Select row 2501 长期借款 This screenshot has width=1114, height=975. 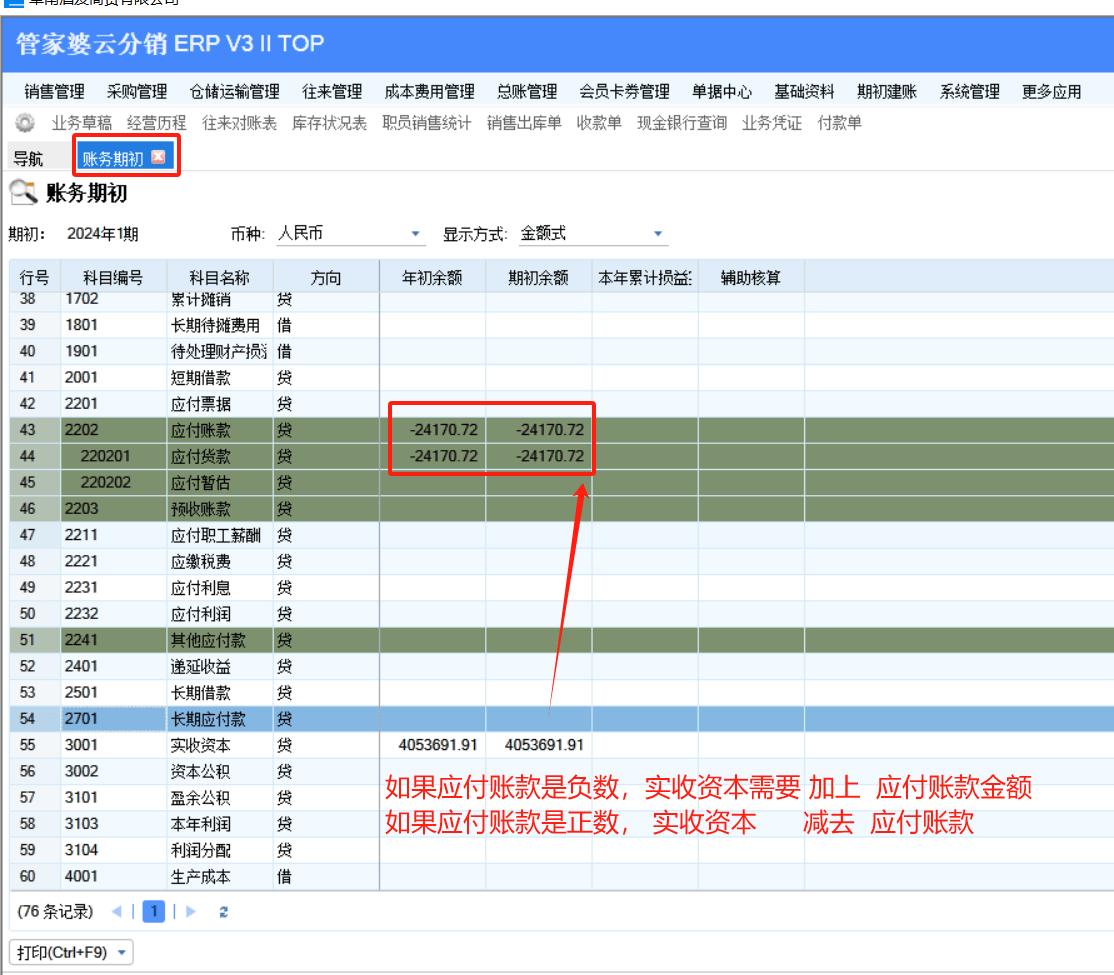click(561, 692)
